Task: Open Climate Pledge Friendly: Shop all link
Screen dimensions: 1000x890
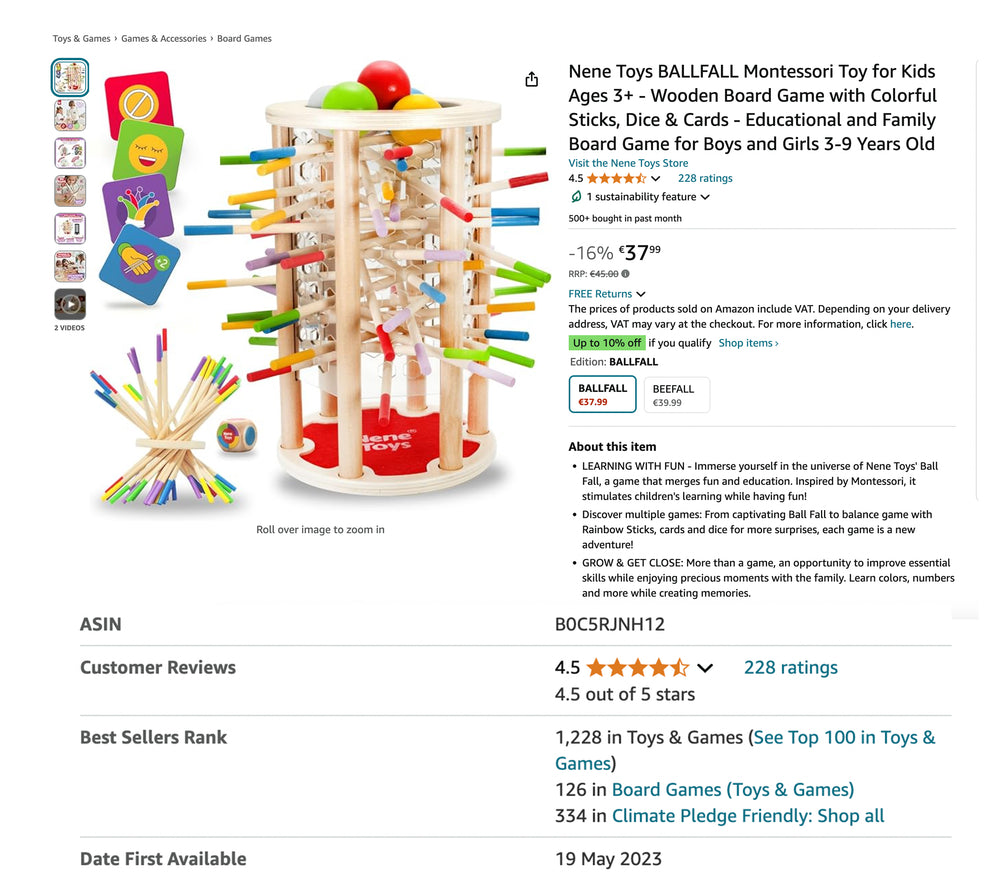Action: (x=748, y=816)
